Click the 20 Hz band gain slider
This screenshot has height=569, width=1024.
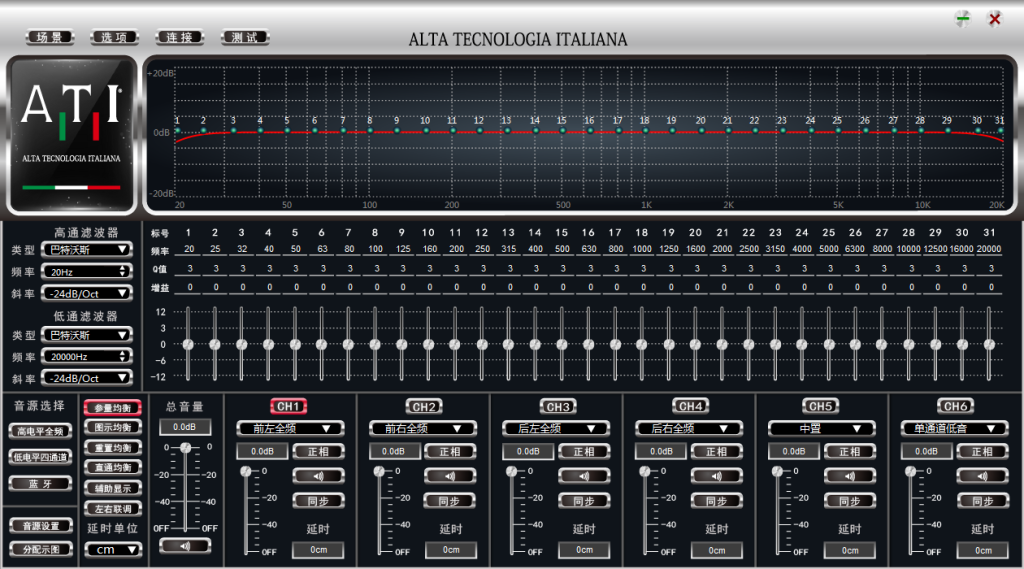(x=188, y=344)
